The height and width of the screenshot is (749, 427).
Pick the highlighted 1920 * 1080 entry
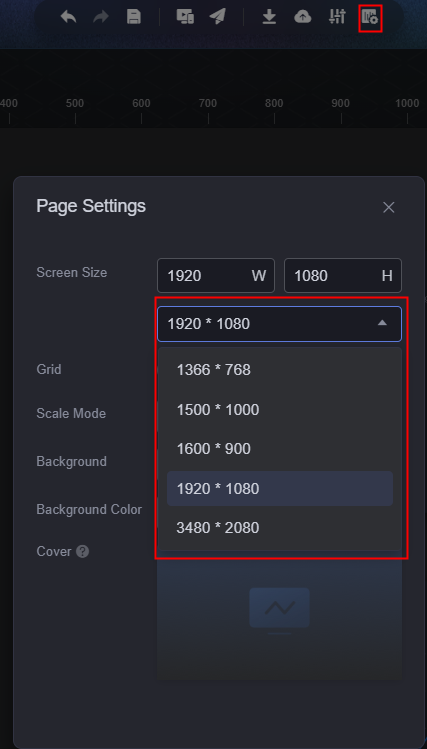point(280,489)
